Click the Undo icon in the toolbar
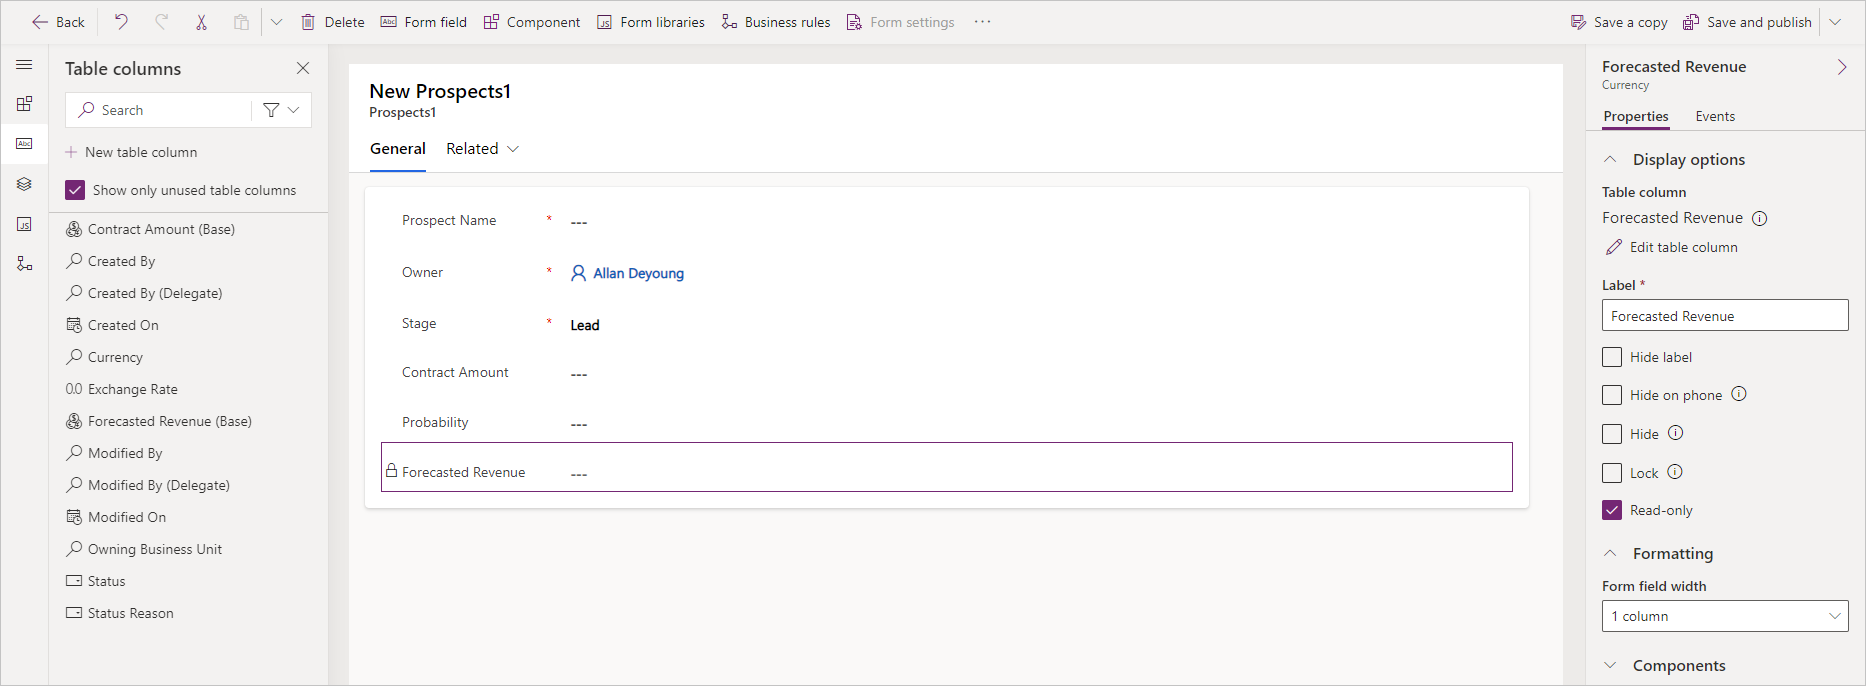 (121, 22)
